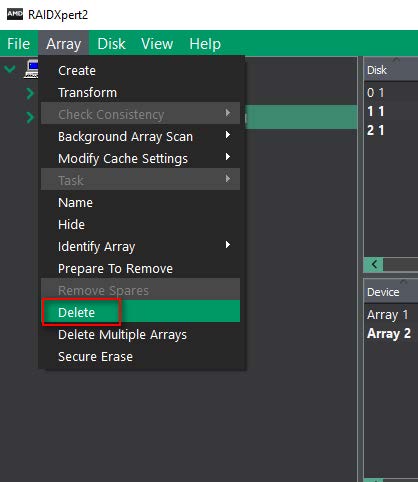Open the Help menu

(x=205, y=44)
